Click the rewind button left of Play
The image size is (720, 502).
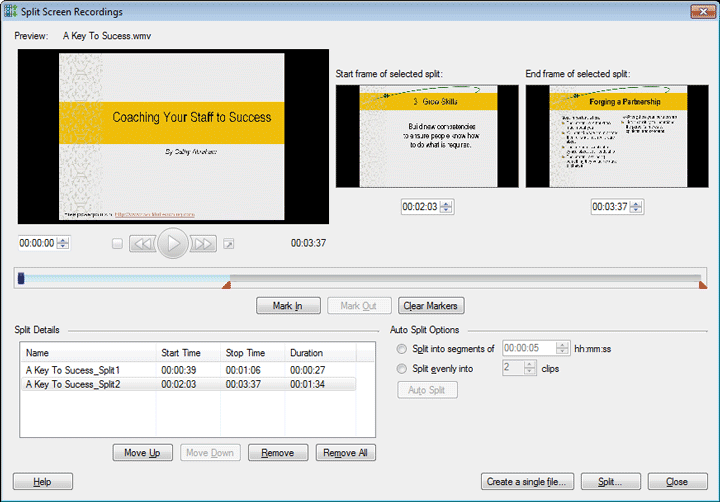(142, 243)
